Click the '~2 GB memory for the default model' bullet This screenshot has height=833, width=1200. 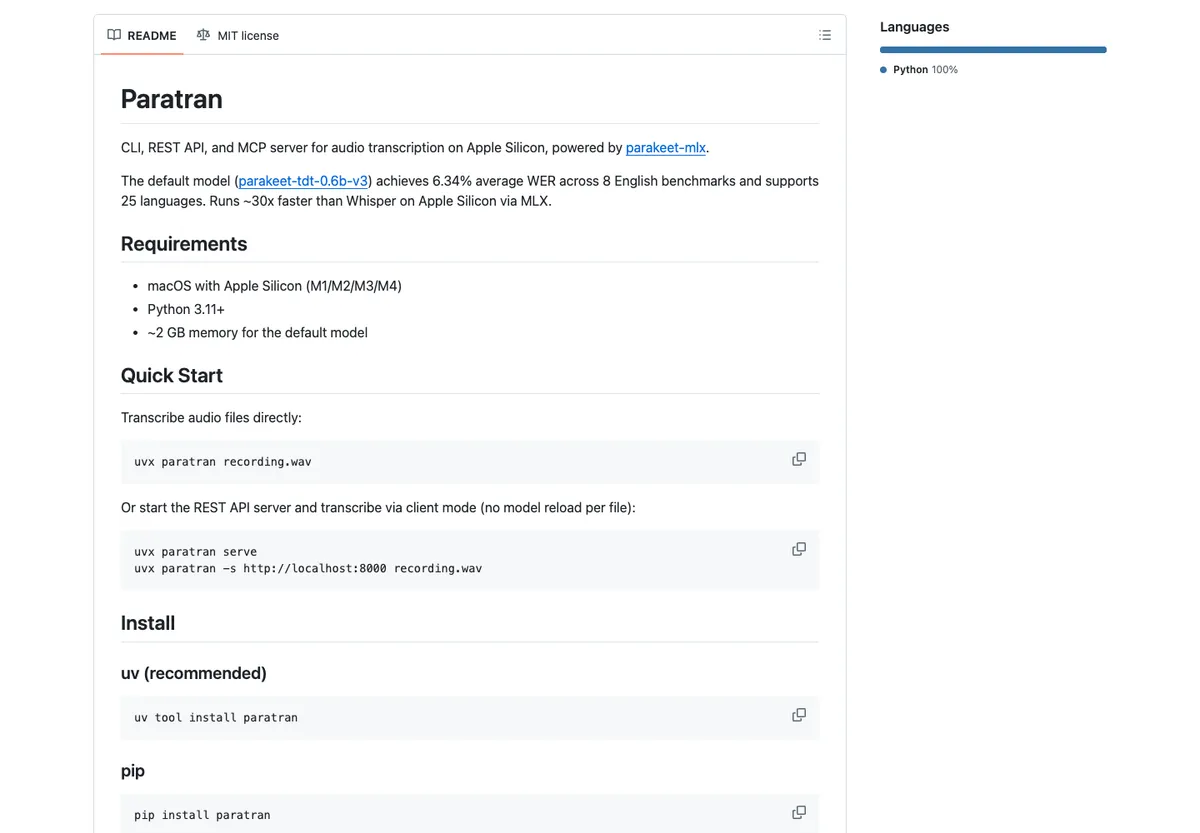[x=257, y=332]
